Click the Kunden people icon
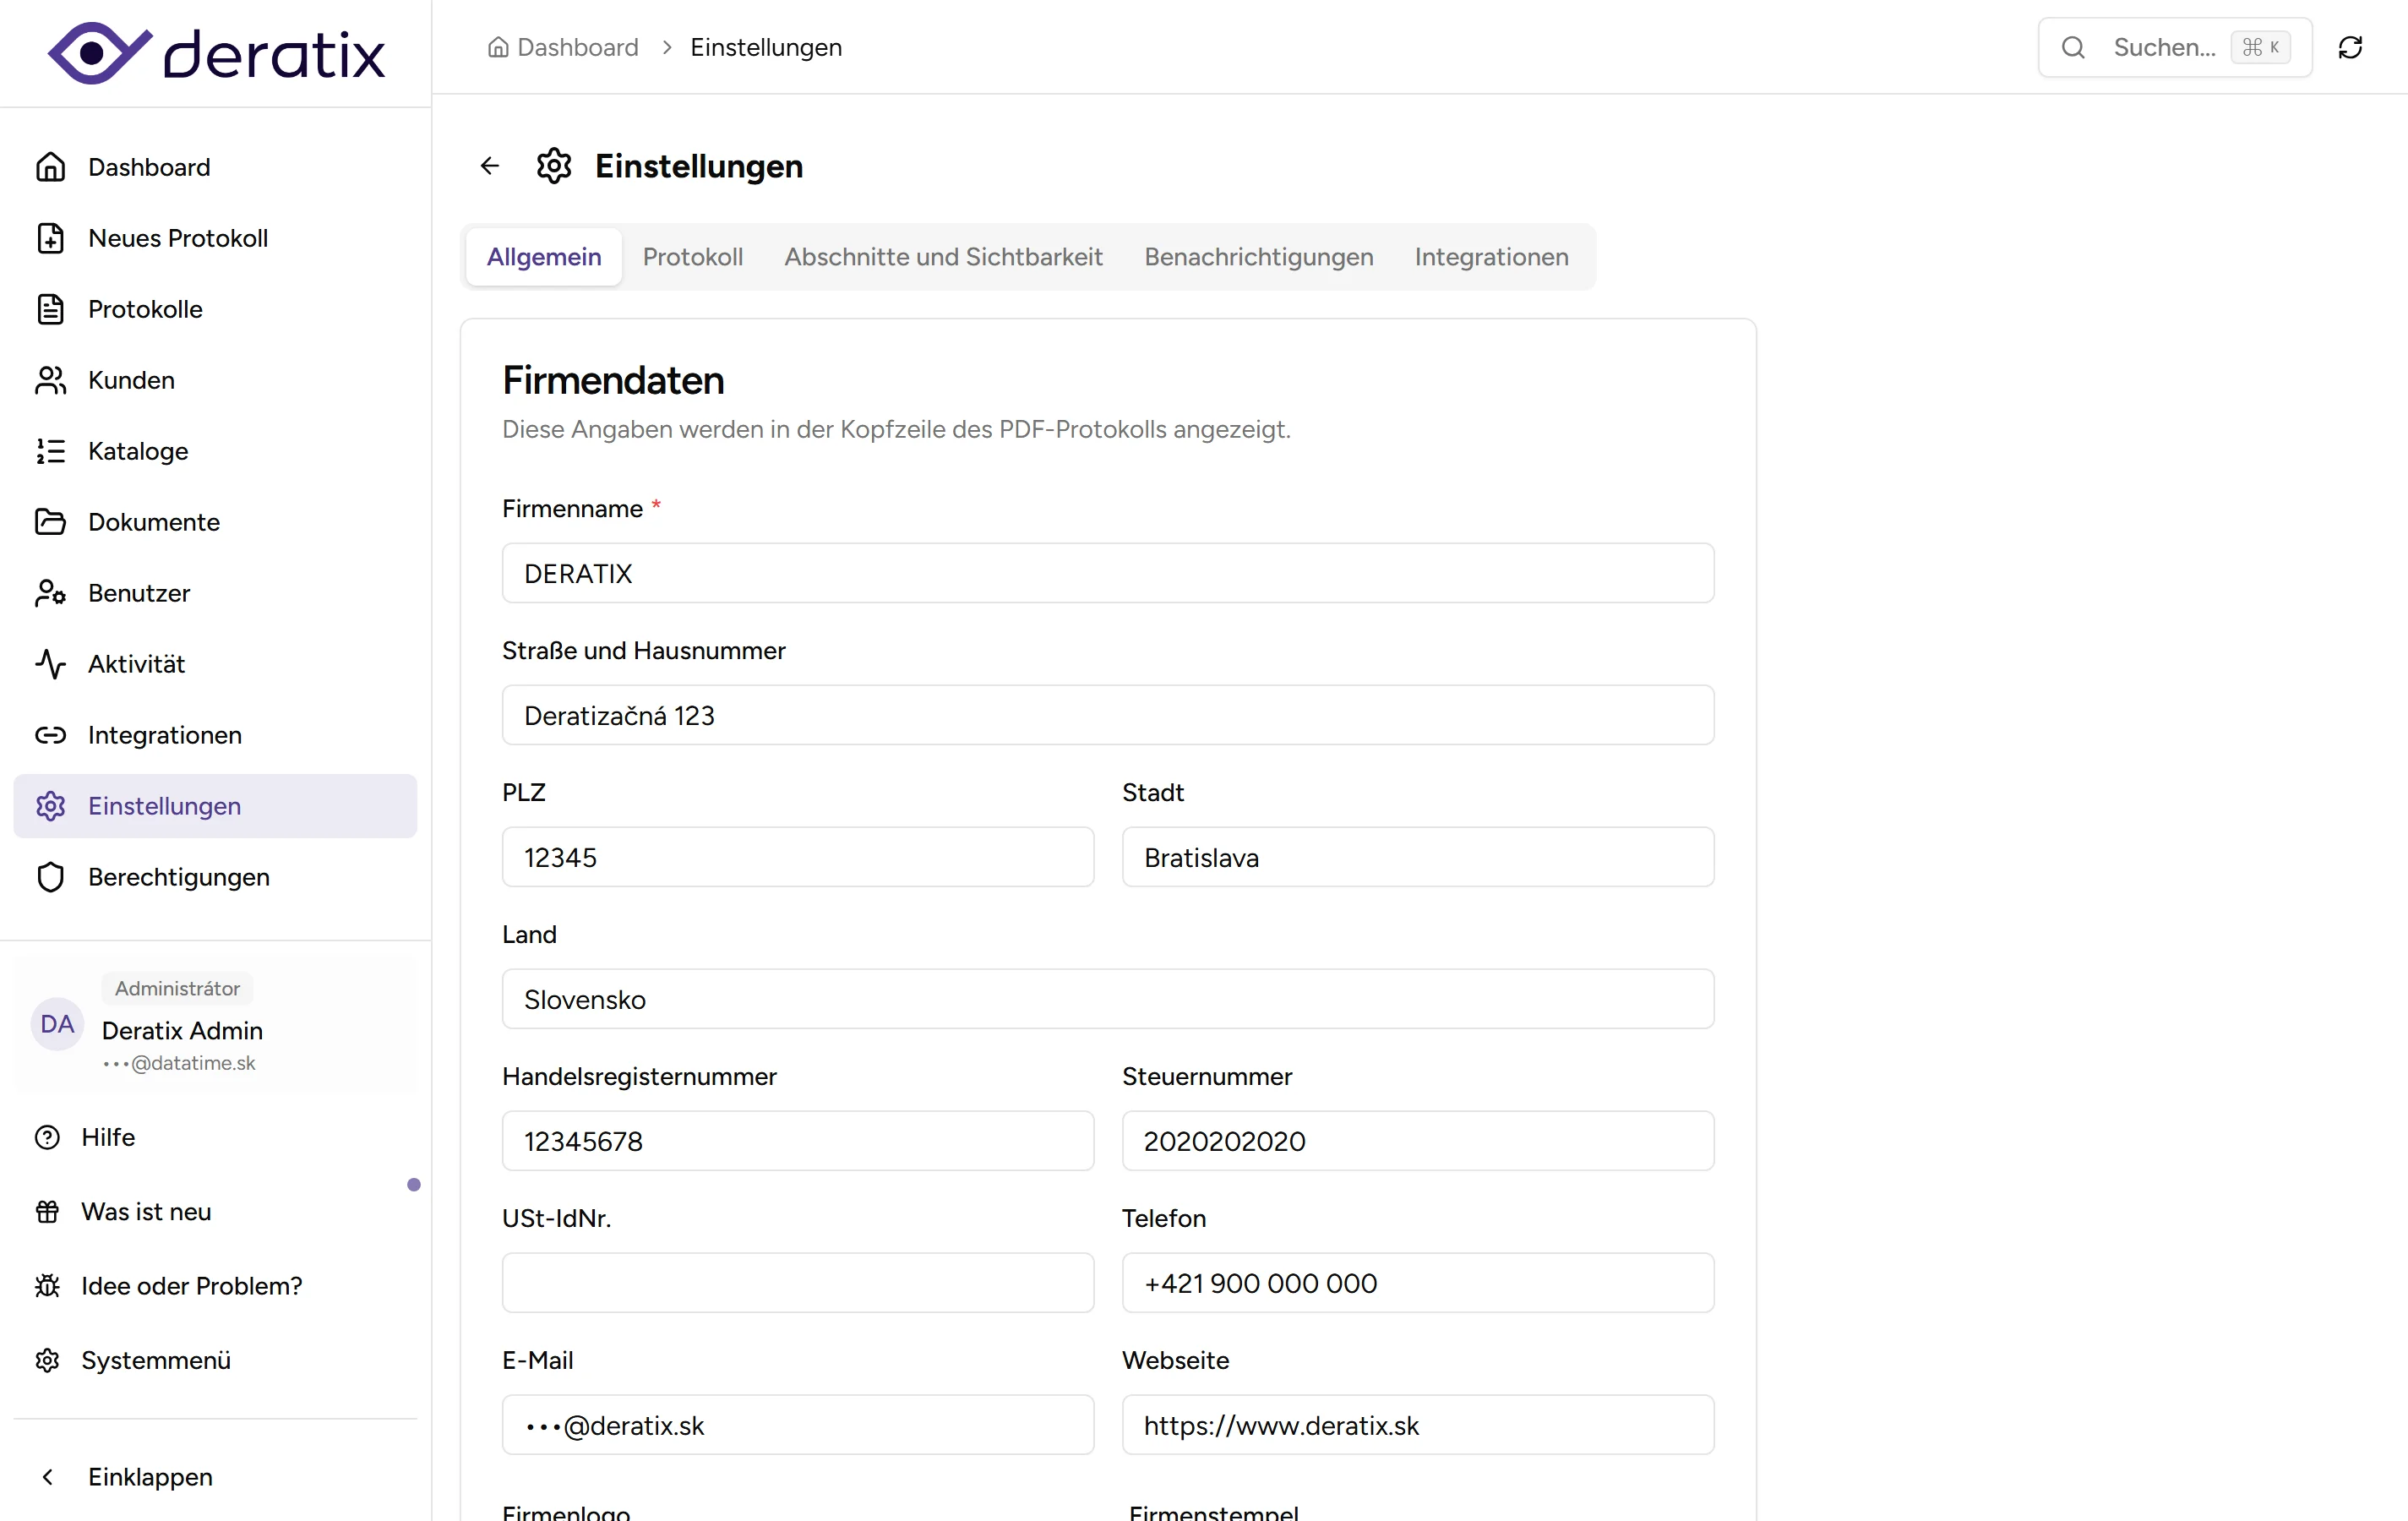 pos(51,380)
